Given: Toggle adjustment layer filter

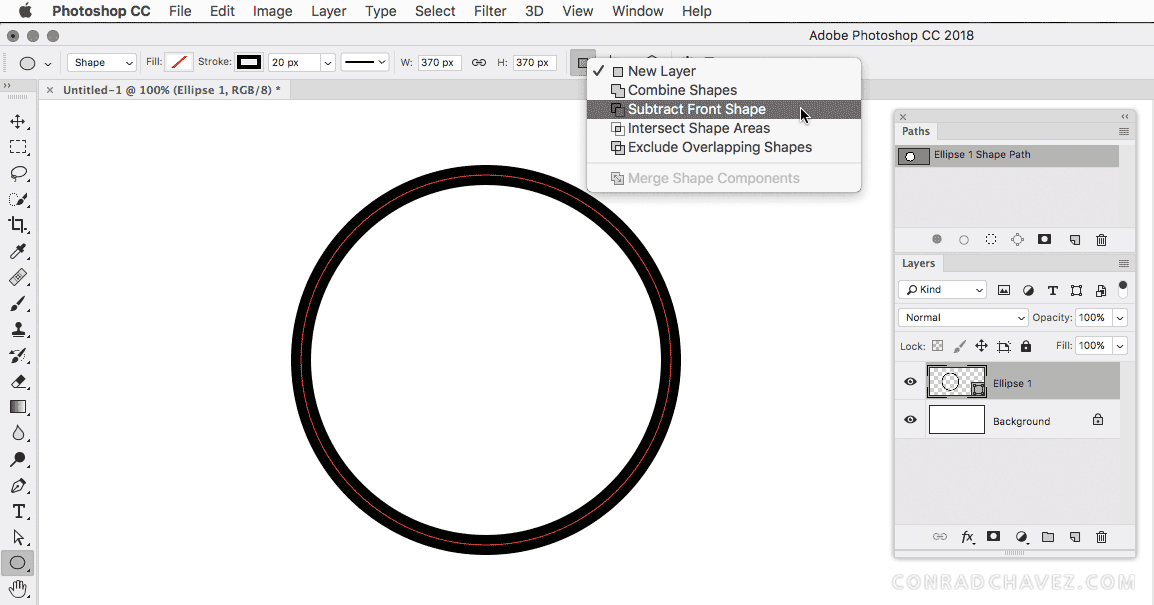Looking at the screenshot, I should click(x=1028, y=290).
